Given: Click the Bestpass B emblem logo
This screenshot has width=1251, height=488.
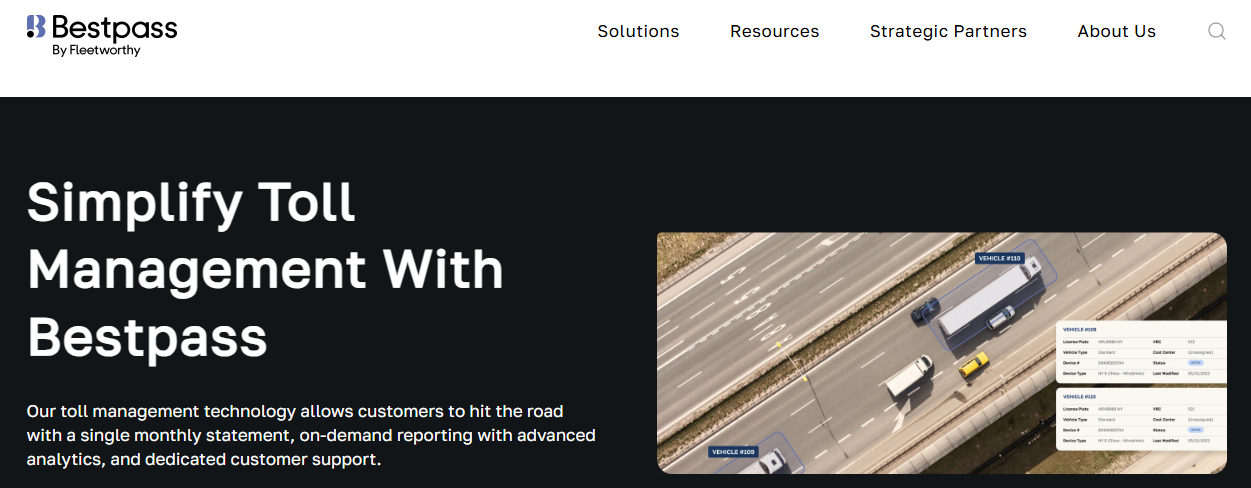Looking at the screenshot, I should pyautogui.click(x=36, y=27).
